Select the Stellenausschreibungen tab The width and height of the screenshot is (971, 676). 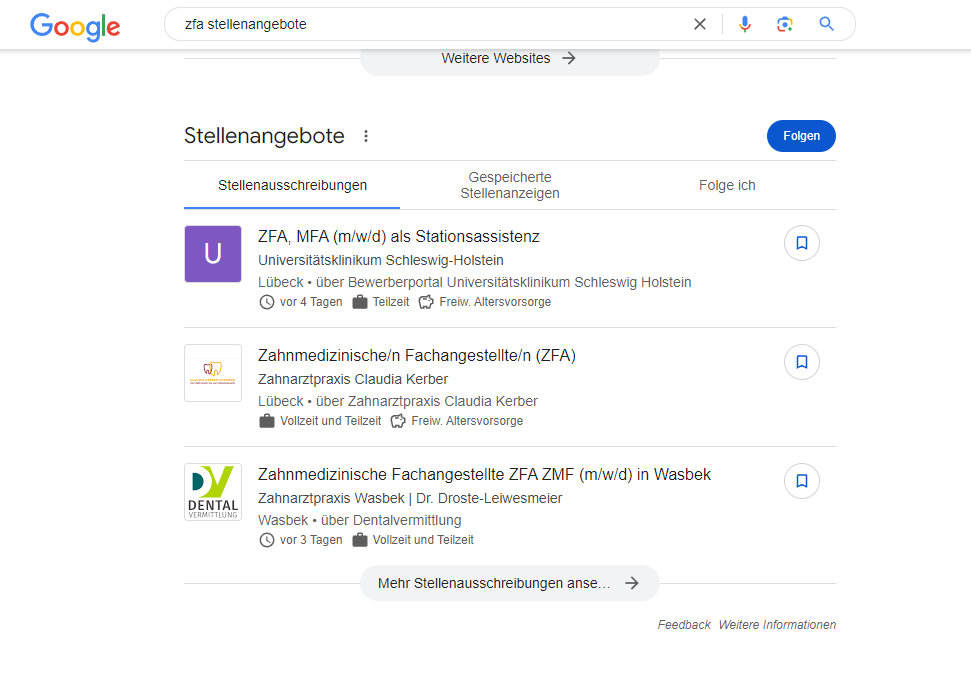[292, 185]
